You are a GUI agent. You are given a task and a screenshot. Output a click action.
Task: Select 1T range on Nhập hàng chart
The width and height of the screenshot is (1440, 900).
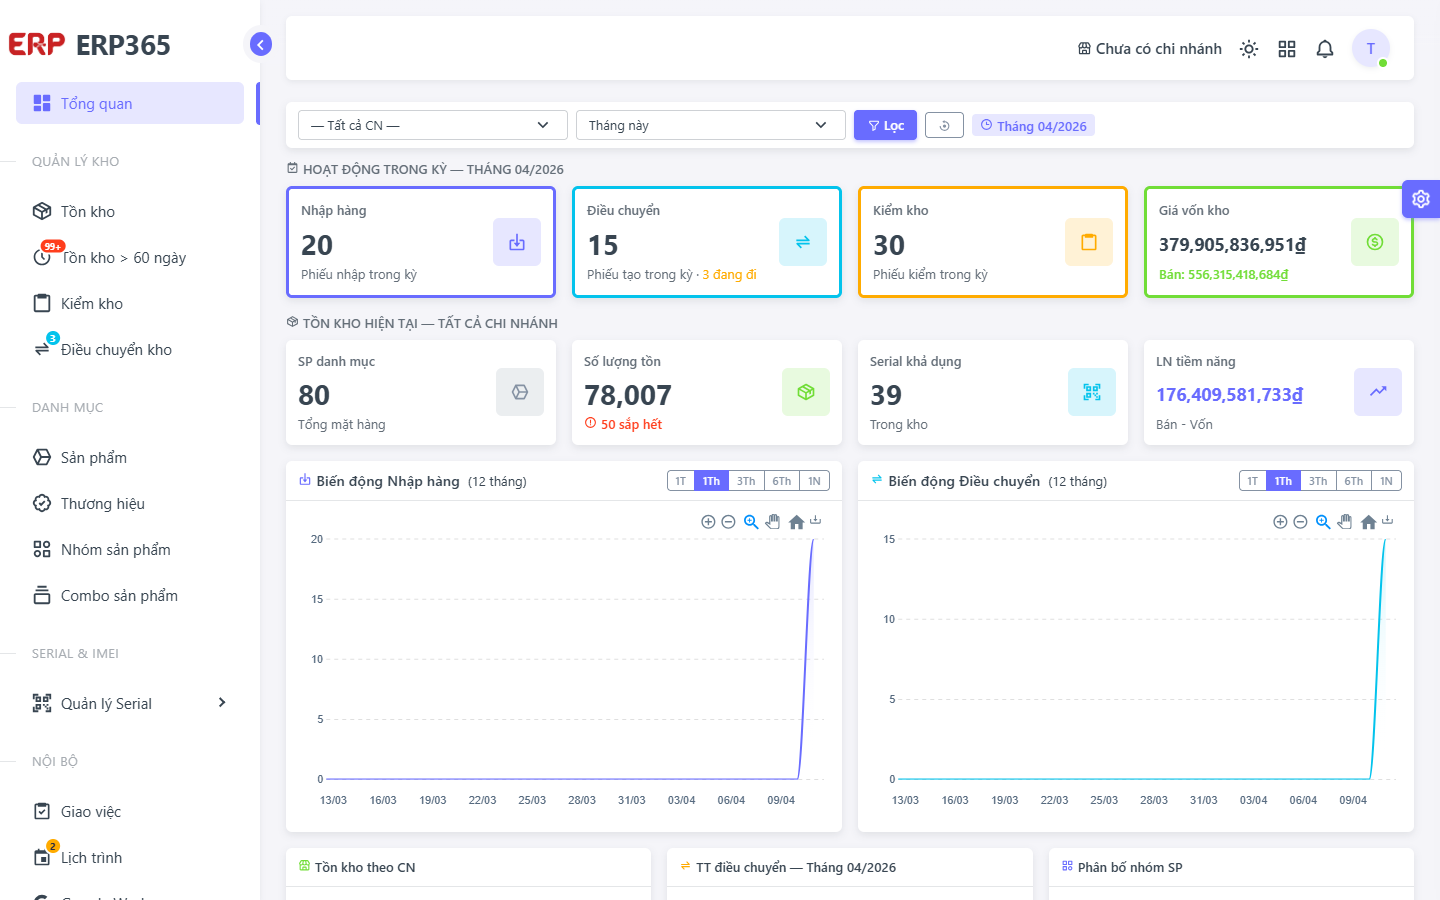[x=681, y=481]
